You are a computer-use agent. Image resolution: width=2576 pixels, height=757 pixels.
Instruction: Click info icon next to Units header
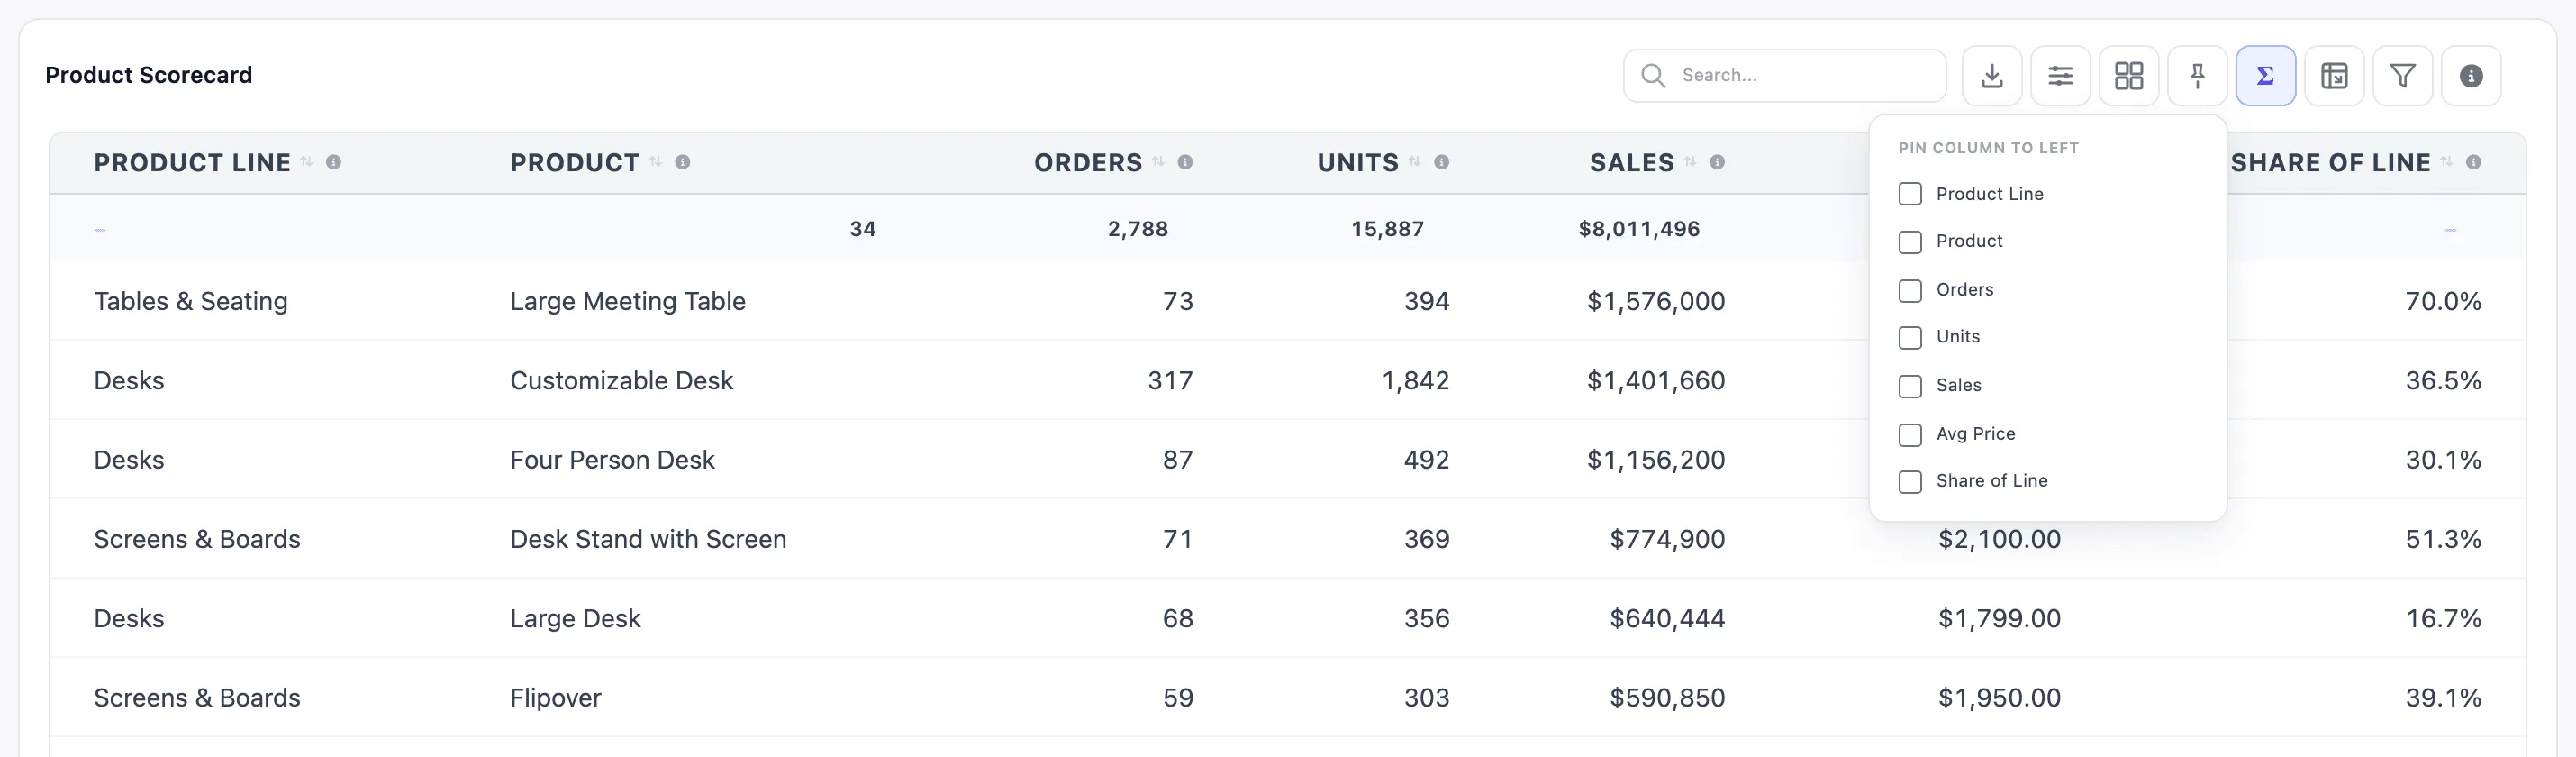[1442, 162]
